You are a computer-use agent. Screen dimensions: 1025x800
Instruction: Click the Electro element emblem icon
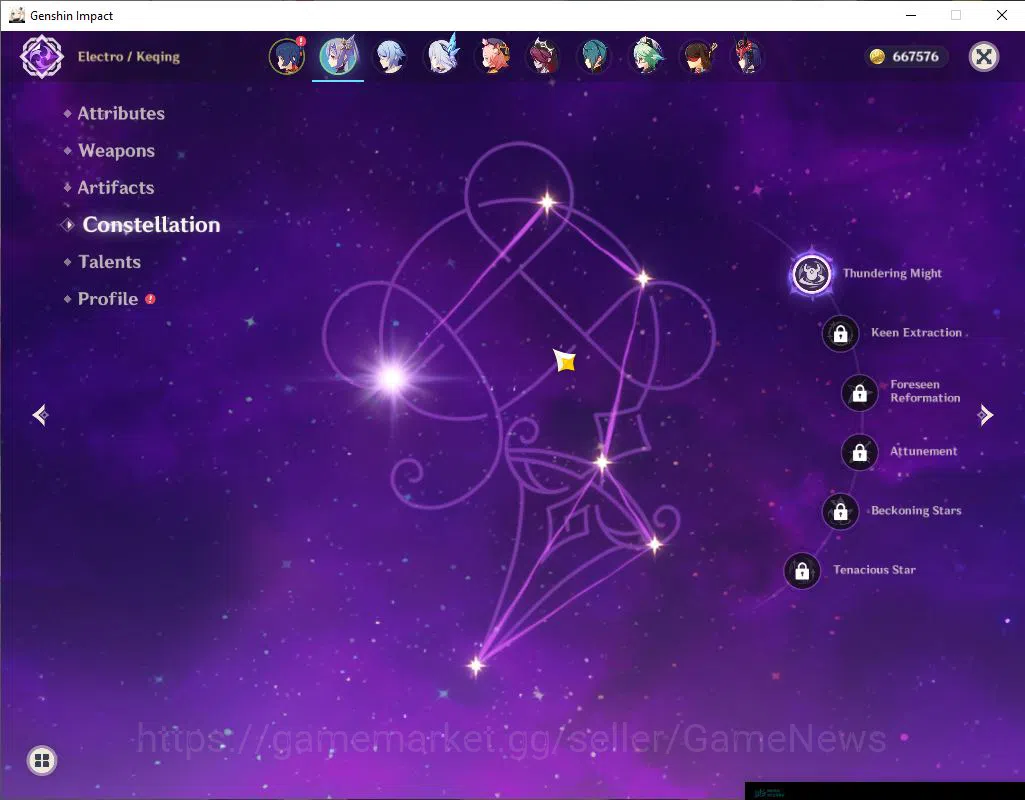coord(42,57)
